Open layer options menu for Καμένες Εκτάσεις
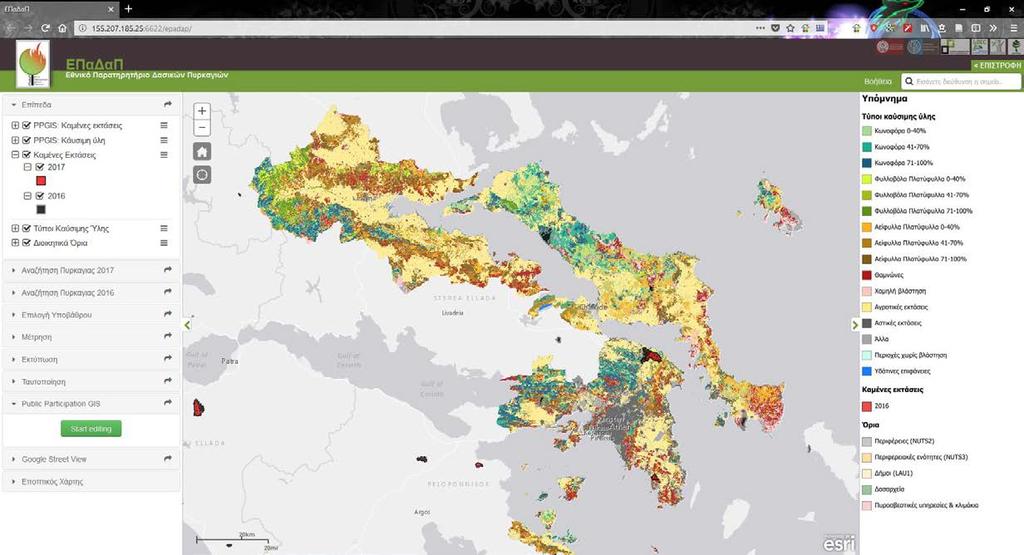1024x555 pixels. (164, 155)
